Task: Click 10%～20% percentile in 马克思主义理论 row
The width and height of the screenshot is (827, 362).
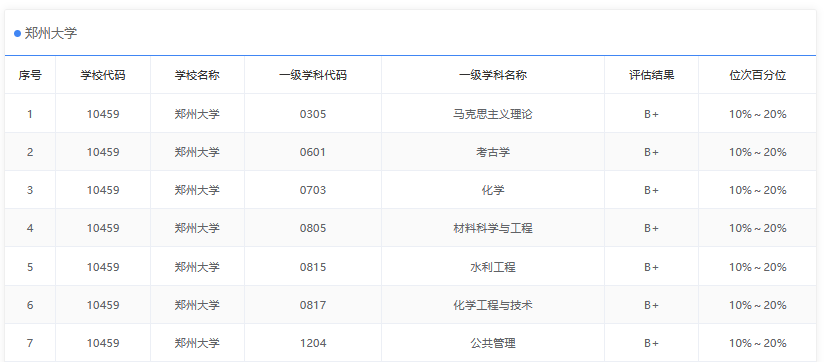Action: tap(757, 114)
